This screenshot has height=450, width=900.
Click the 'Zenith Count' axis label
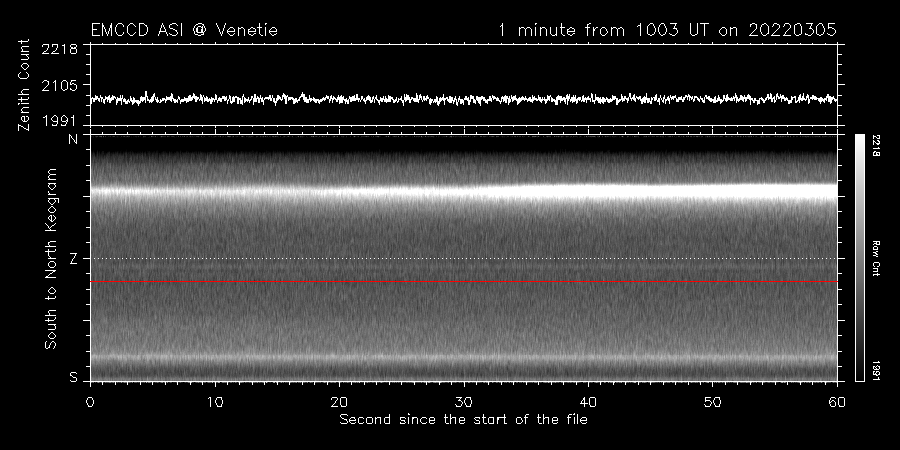click(24, 85)
